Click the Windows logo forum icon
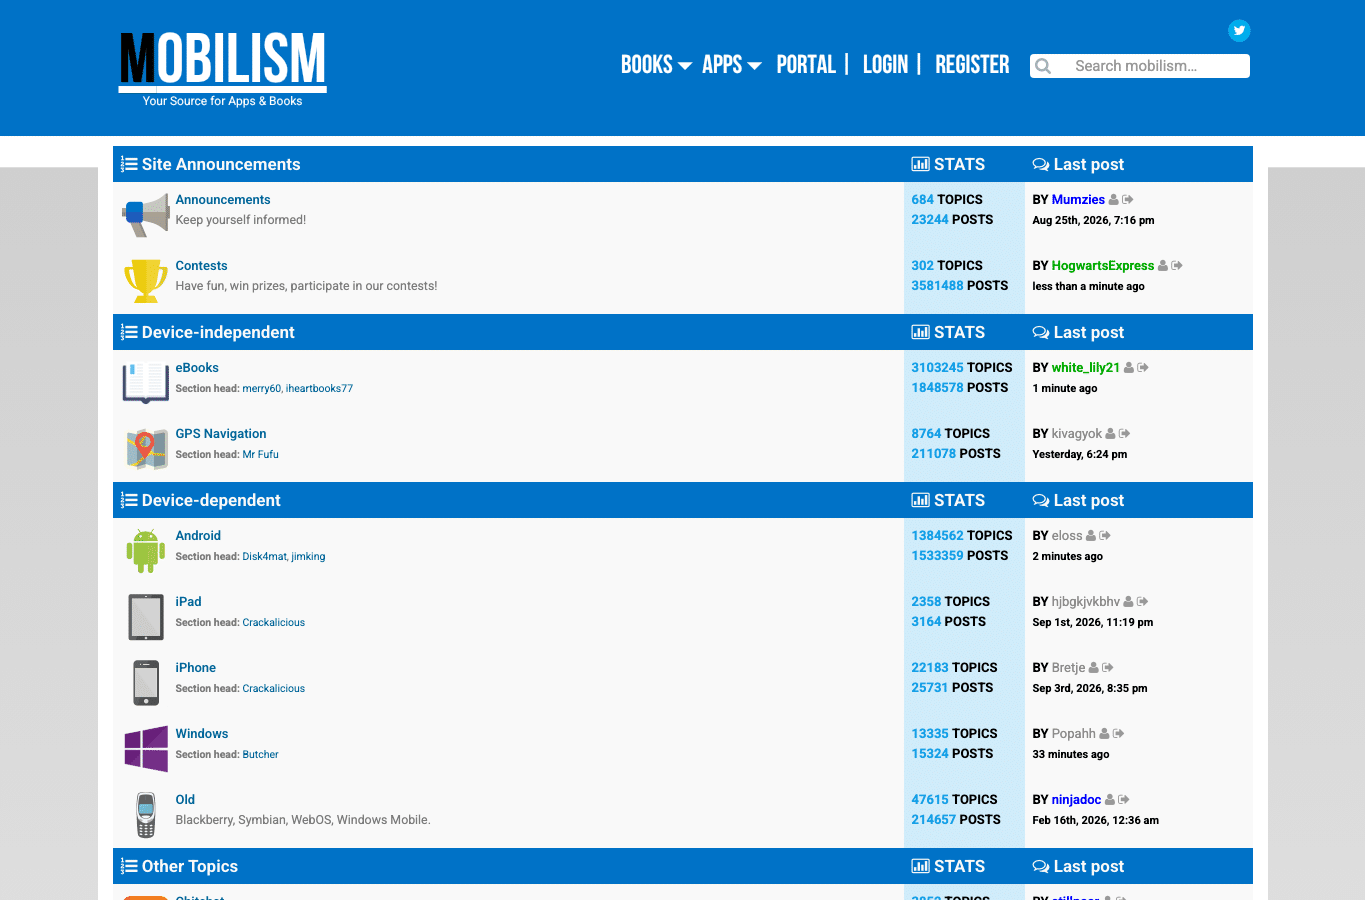Screen dimensions: 1365x900 [x=146, y=748]
